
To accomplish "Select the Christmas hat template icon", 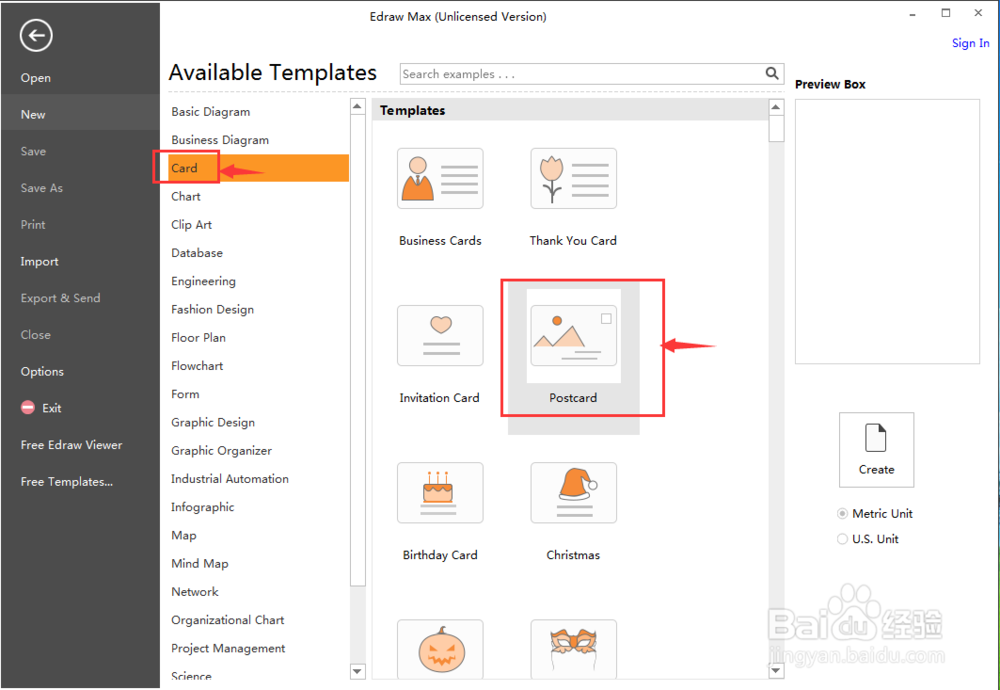I will (x=573, y=493).
